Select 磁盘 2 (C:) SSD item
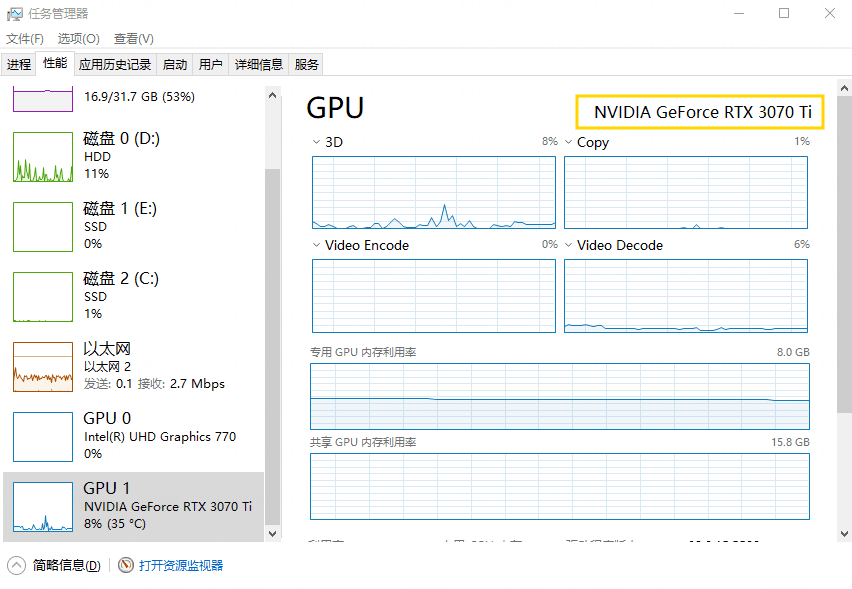This screenshot has height=589, width=852. (134, 297)
